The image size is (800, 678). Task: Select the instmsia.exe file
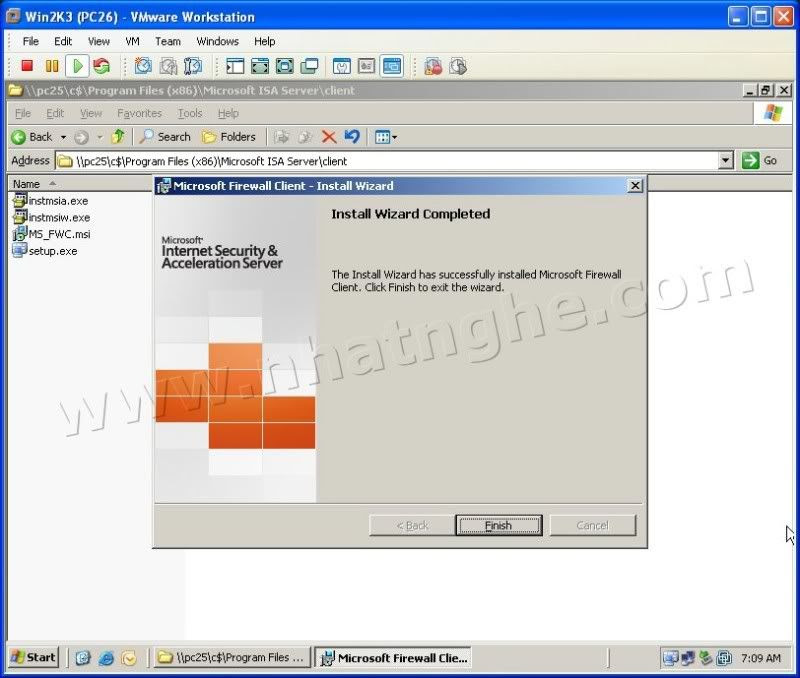coord(51,201)
